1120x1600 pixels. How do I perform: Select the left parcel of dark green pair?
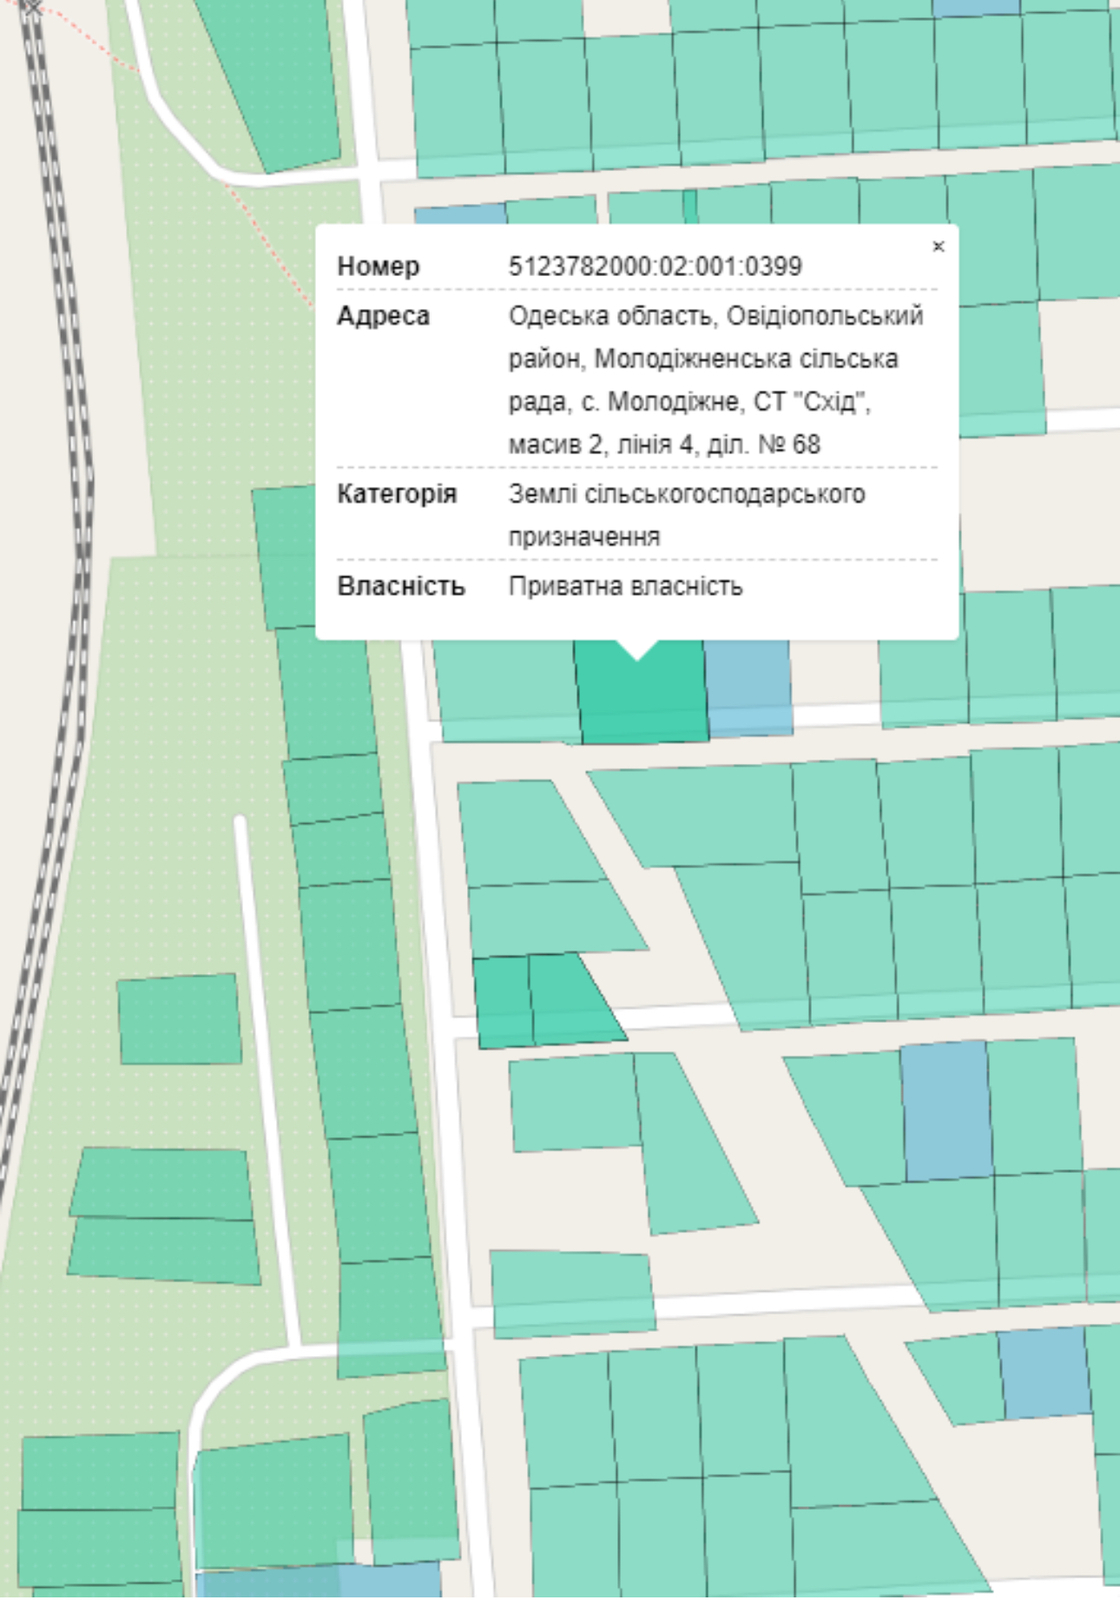pos(503,1002)
